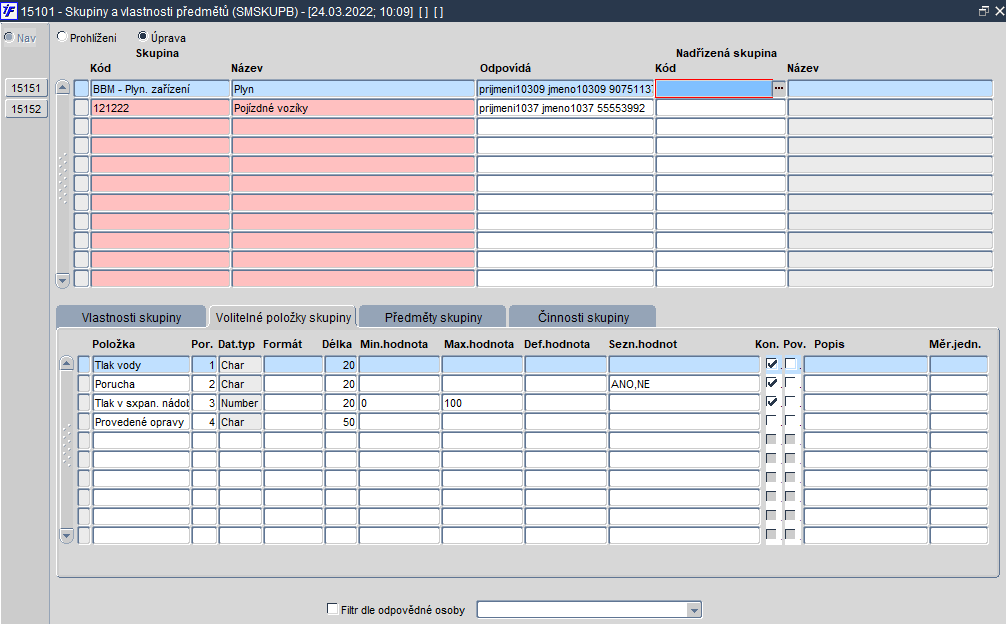This screenshot has height=624, width=1006.
Task: Click the Formát field in the Provedené opravy row
Action: pos(293,422)
